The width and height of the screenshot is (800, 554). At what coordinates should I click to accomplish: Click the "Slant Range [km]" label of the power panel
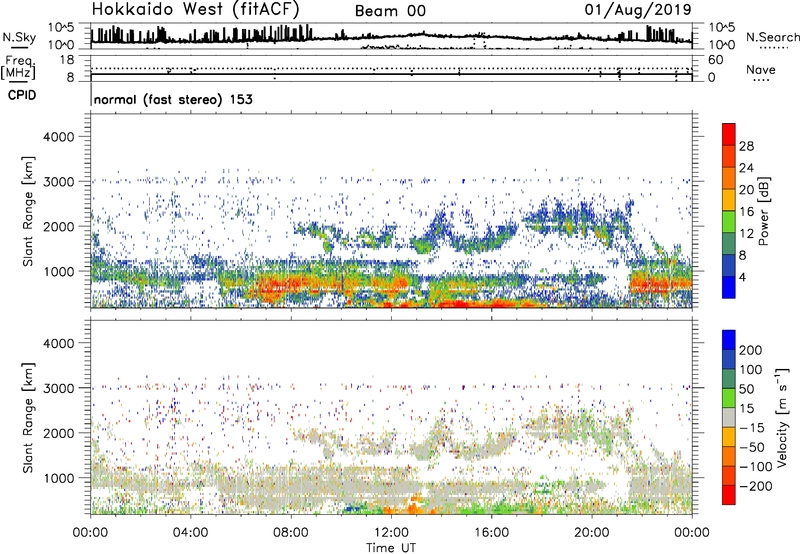click(28, 211)
